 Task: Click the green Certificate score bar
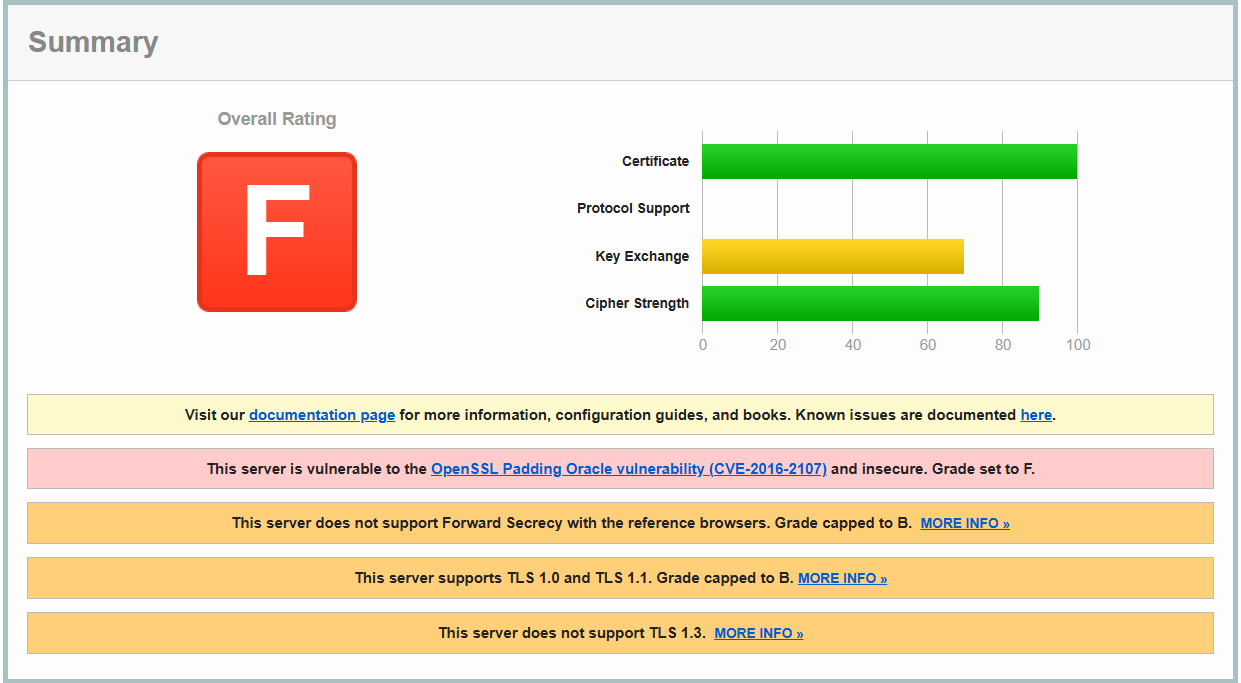pos(889,161)
